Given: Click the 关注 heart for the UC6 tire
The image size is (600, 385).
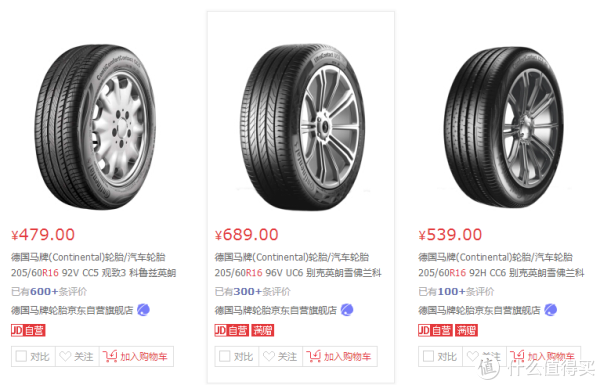Looking at the screenshot, I should (269, 356).
